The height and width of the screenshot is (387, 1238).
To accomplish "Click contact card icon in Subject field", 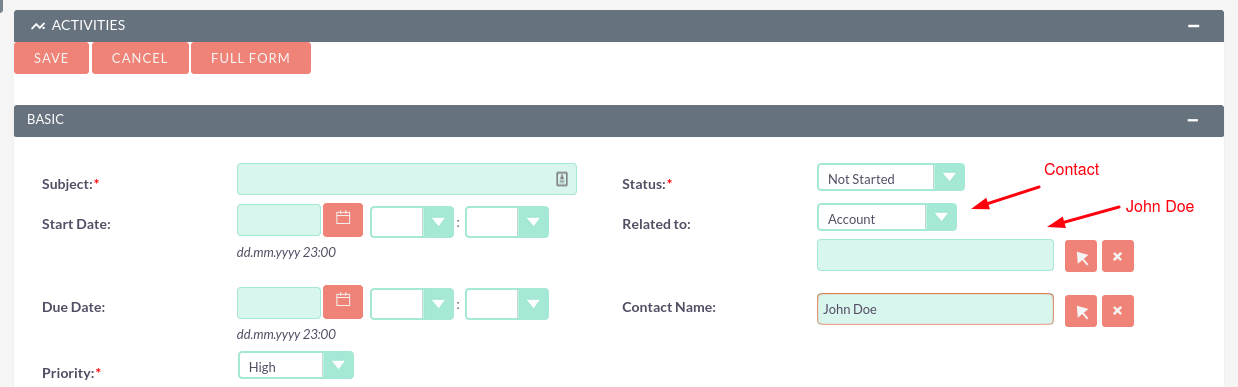I will [x=562, y=179].
